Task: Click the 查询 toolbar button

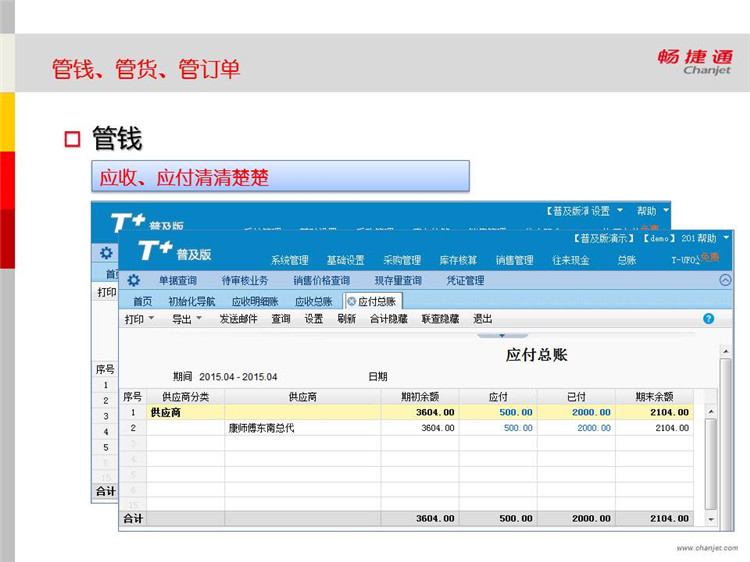Action: tap(281, 319)
